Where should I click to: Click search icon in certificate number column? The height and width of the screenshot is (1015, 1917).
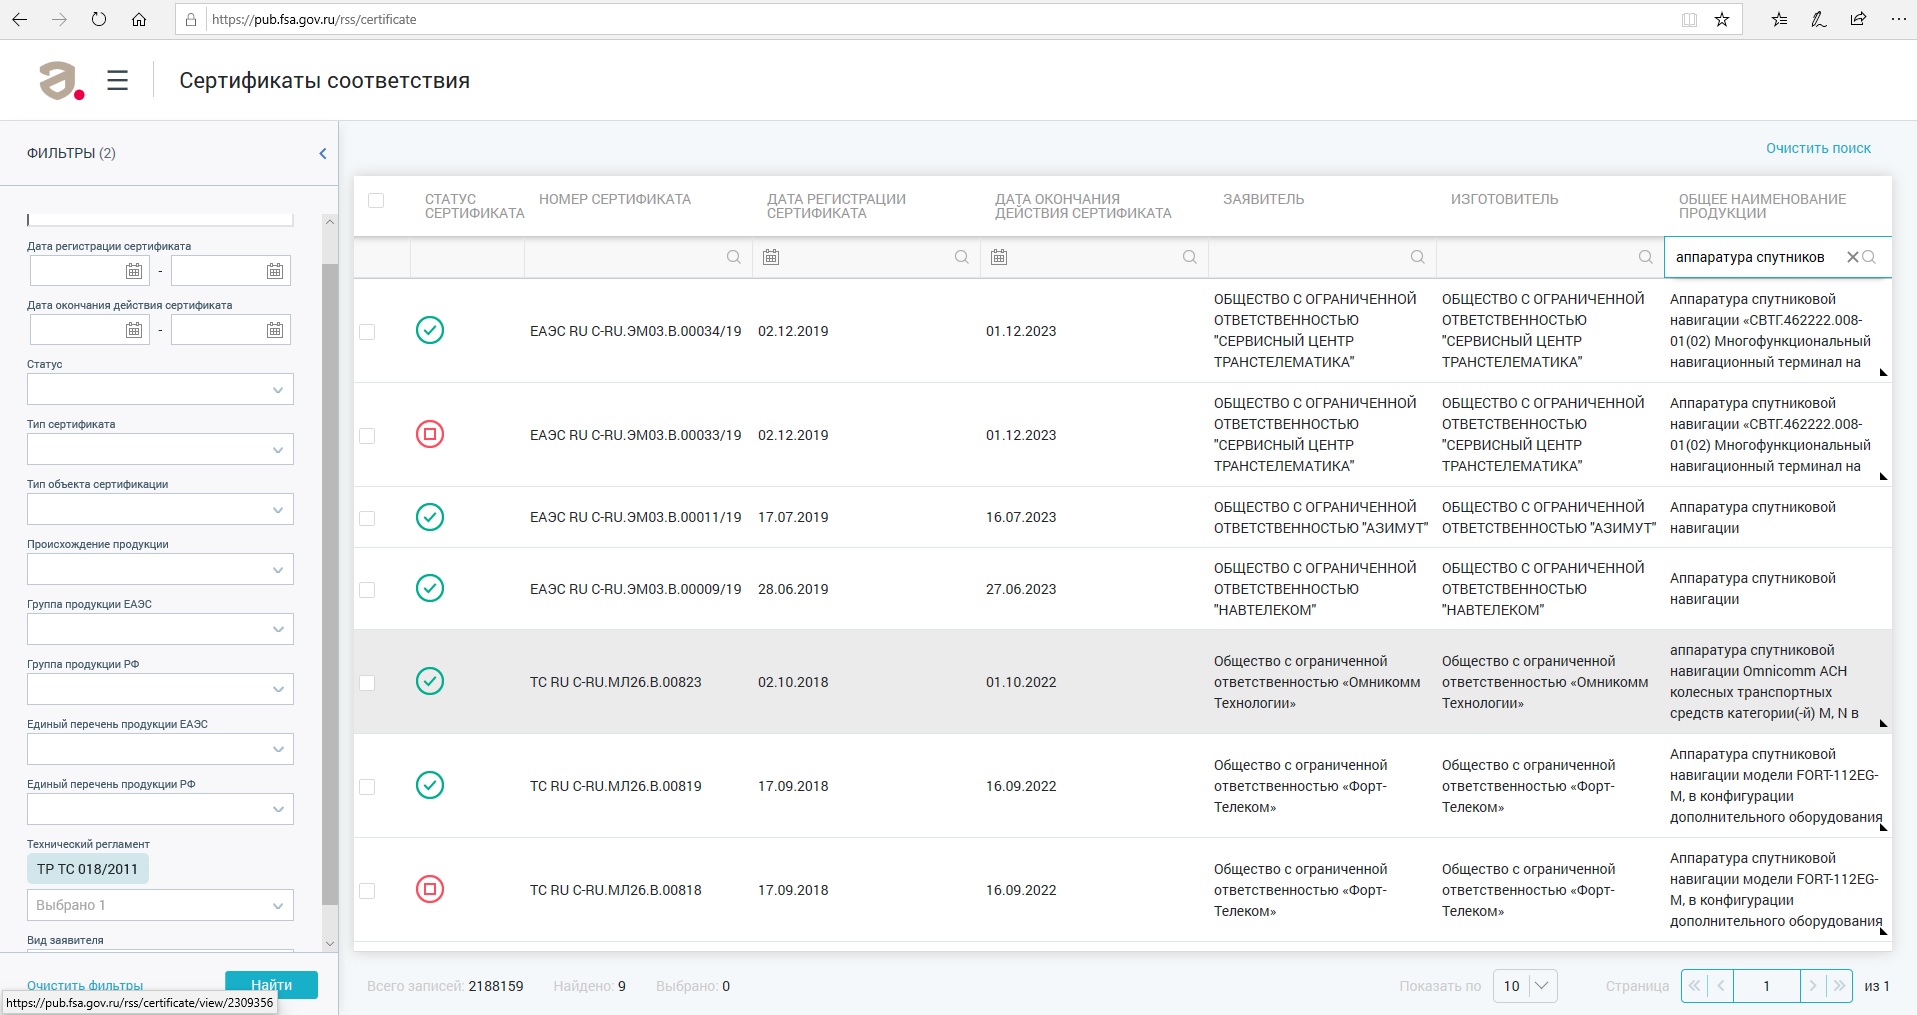point(733,257)
